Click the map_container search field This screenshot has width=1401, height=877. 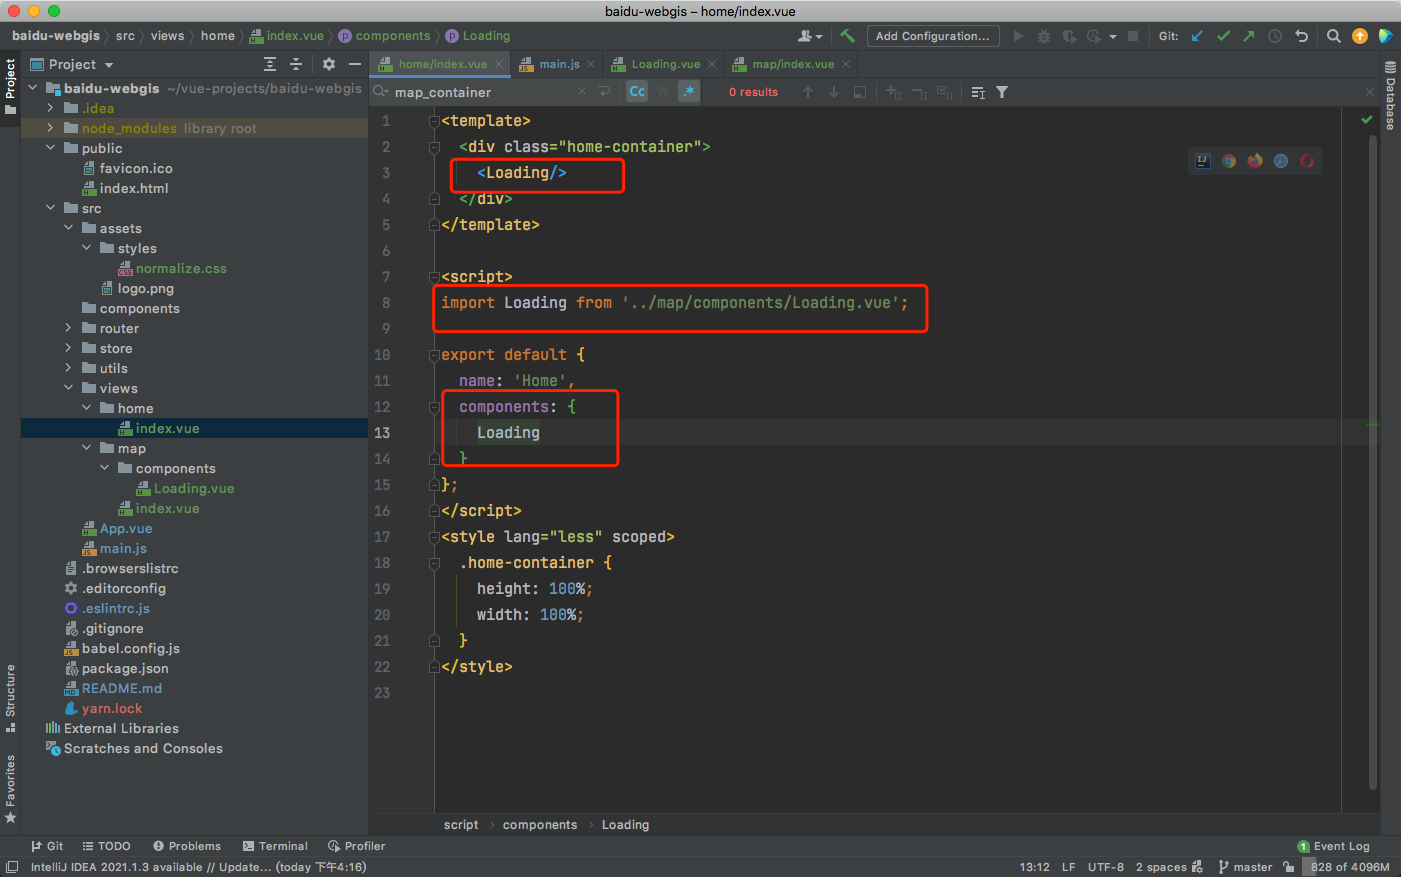point(484,92)
